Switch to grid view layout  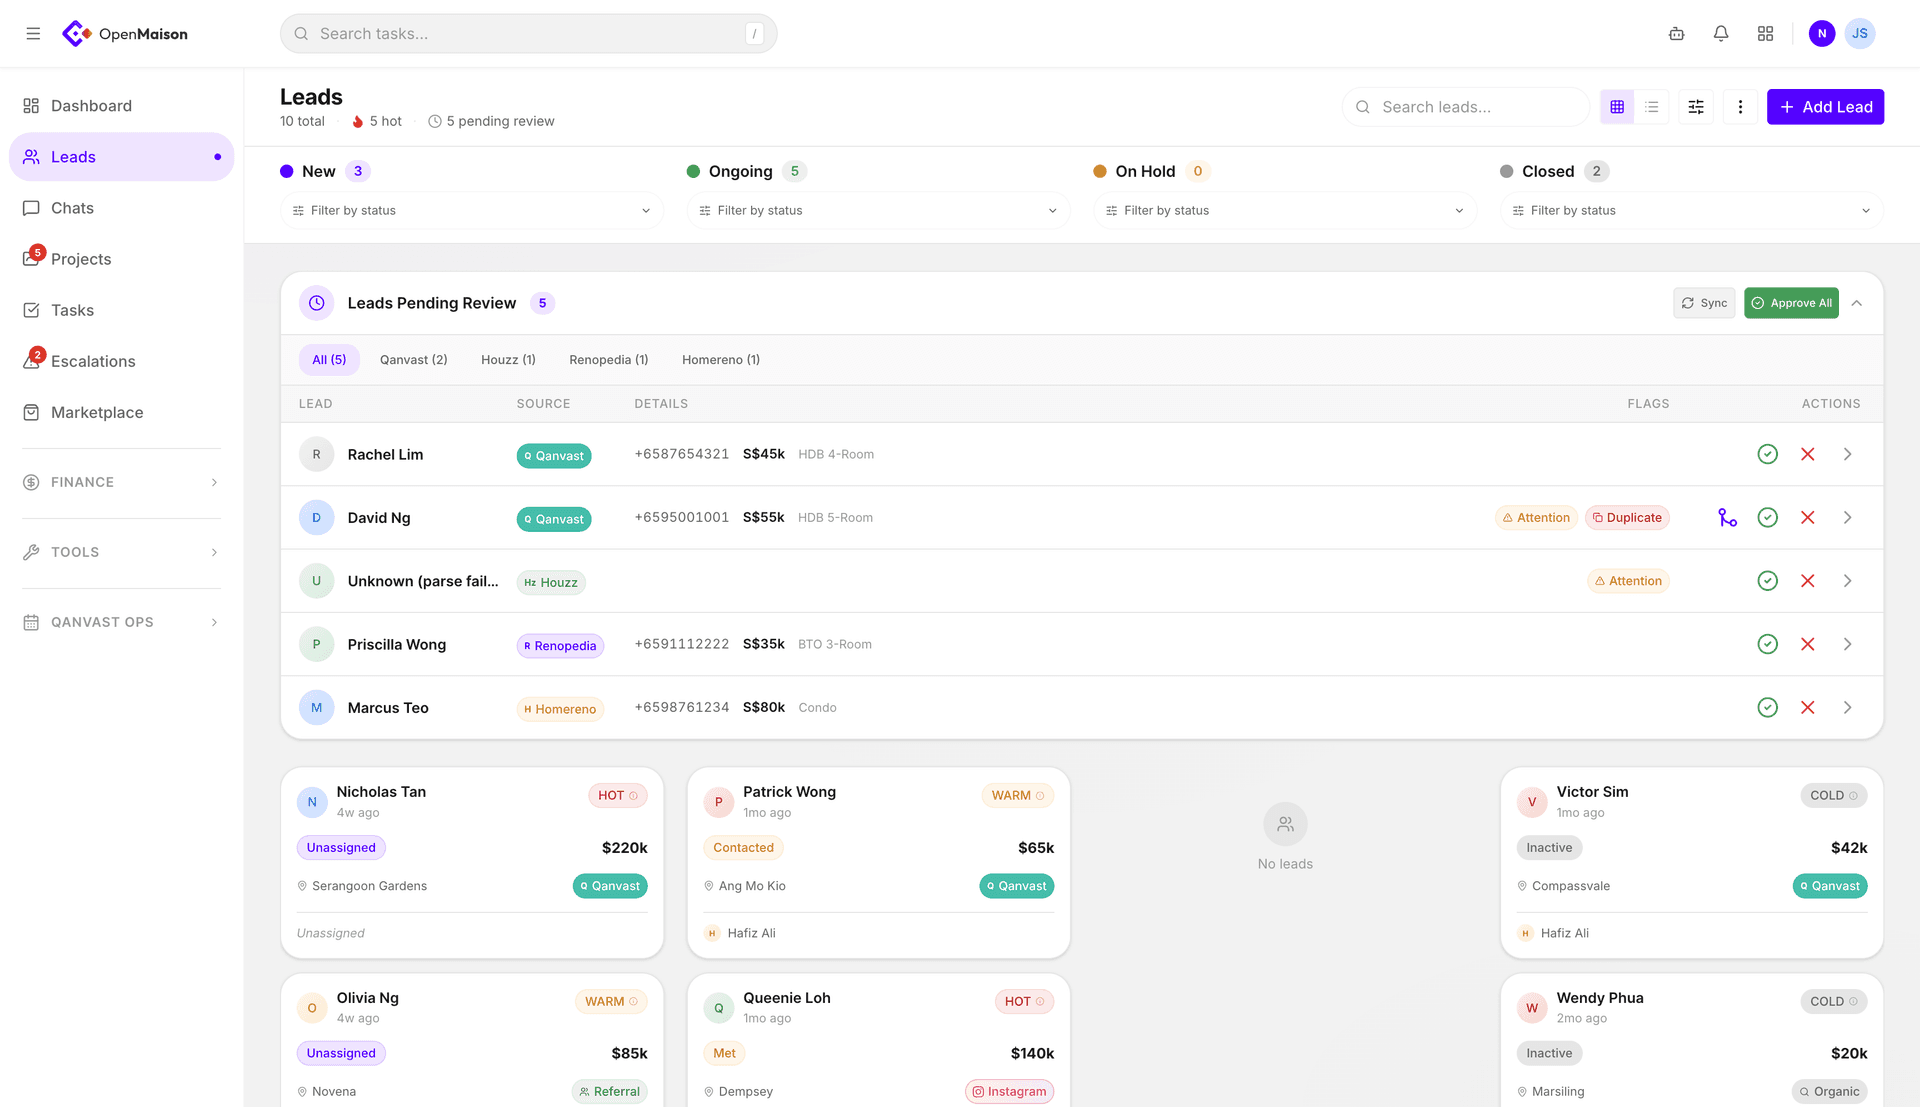[x=1617, y=107]
